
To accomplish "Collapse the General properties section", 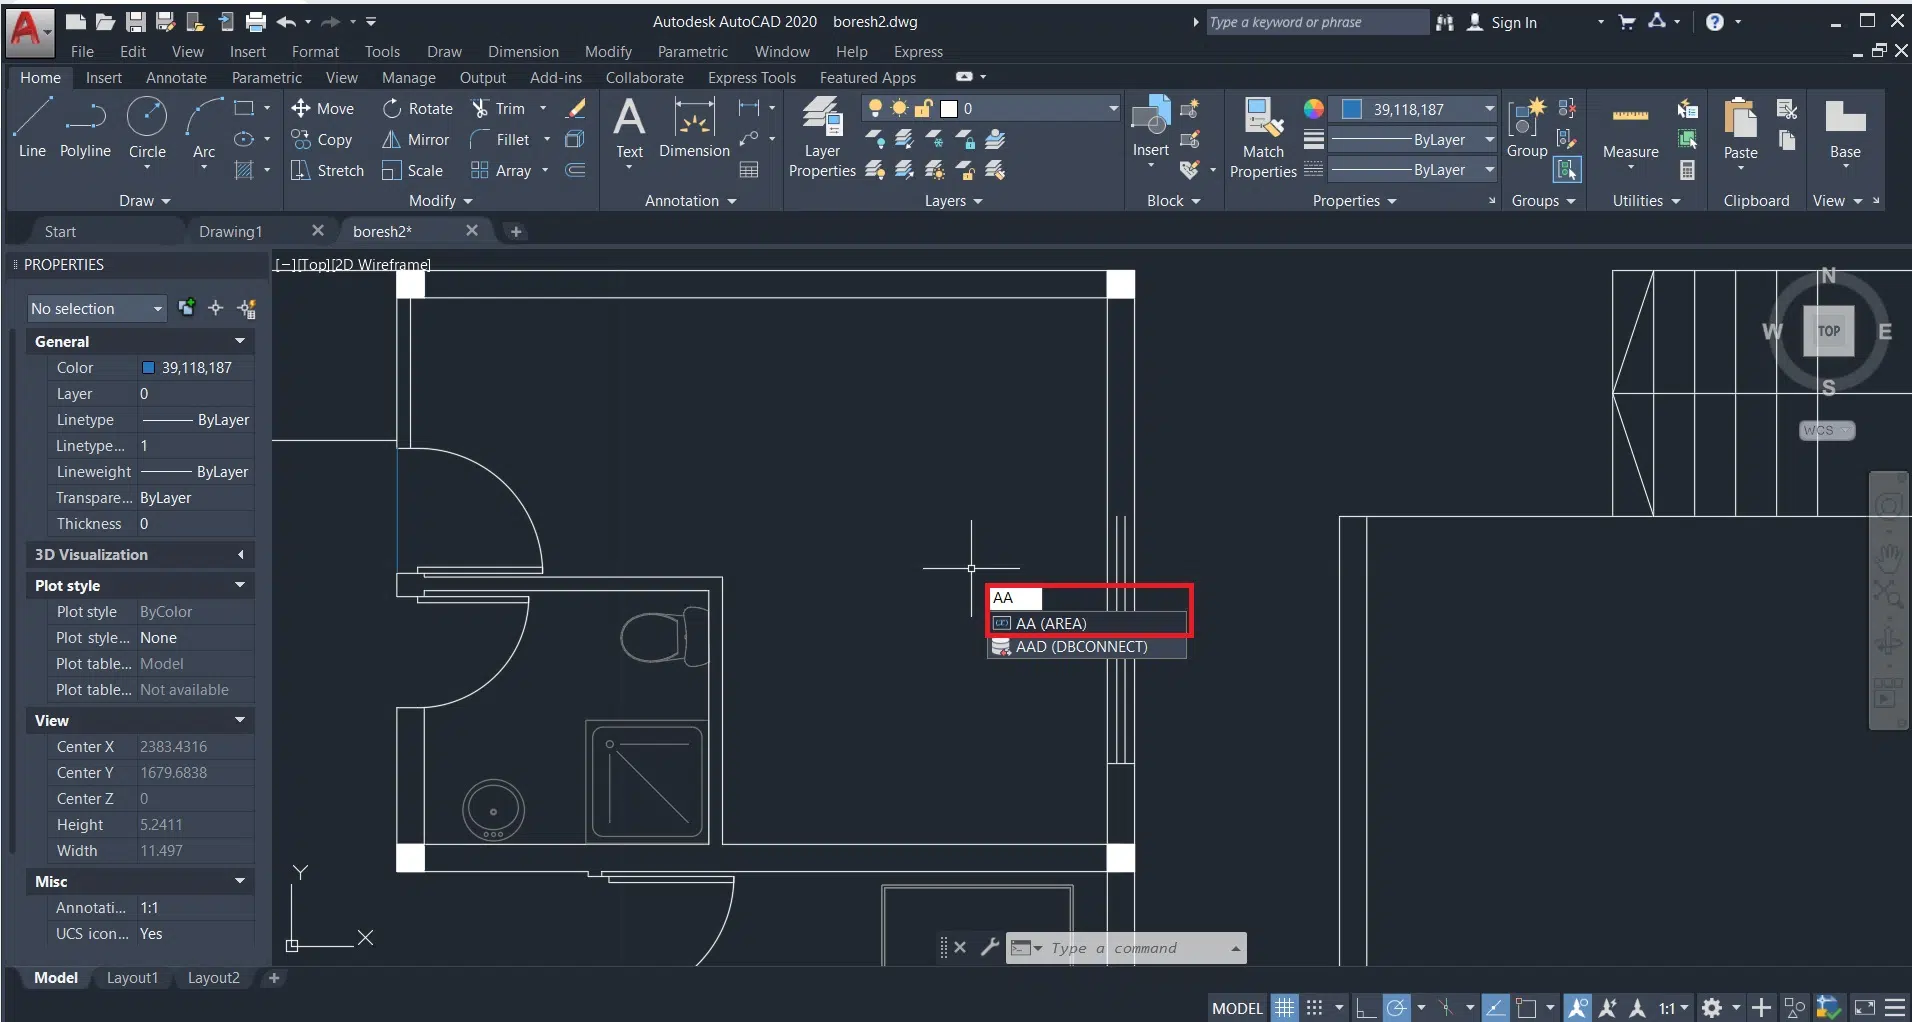I will point(240,341).
